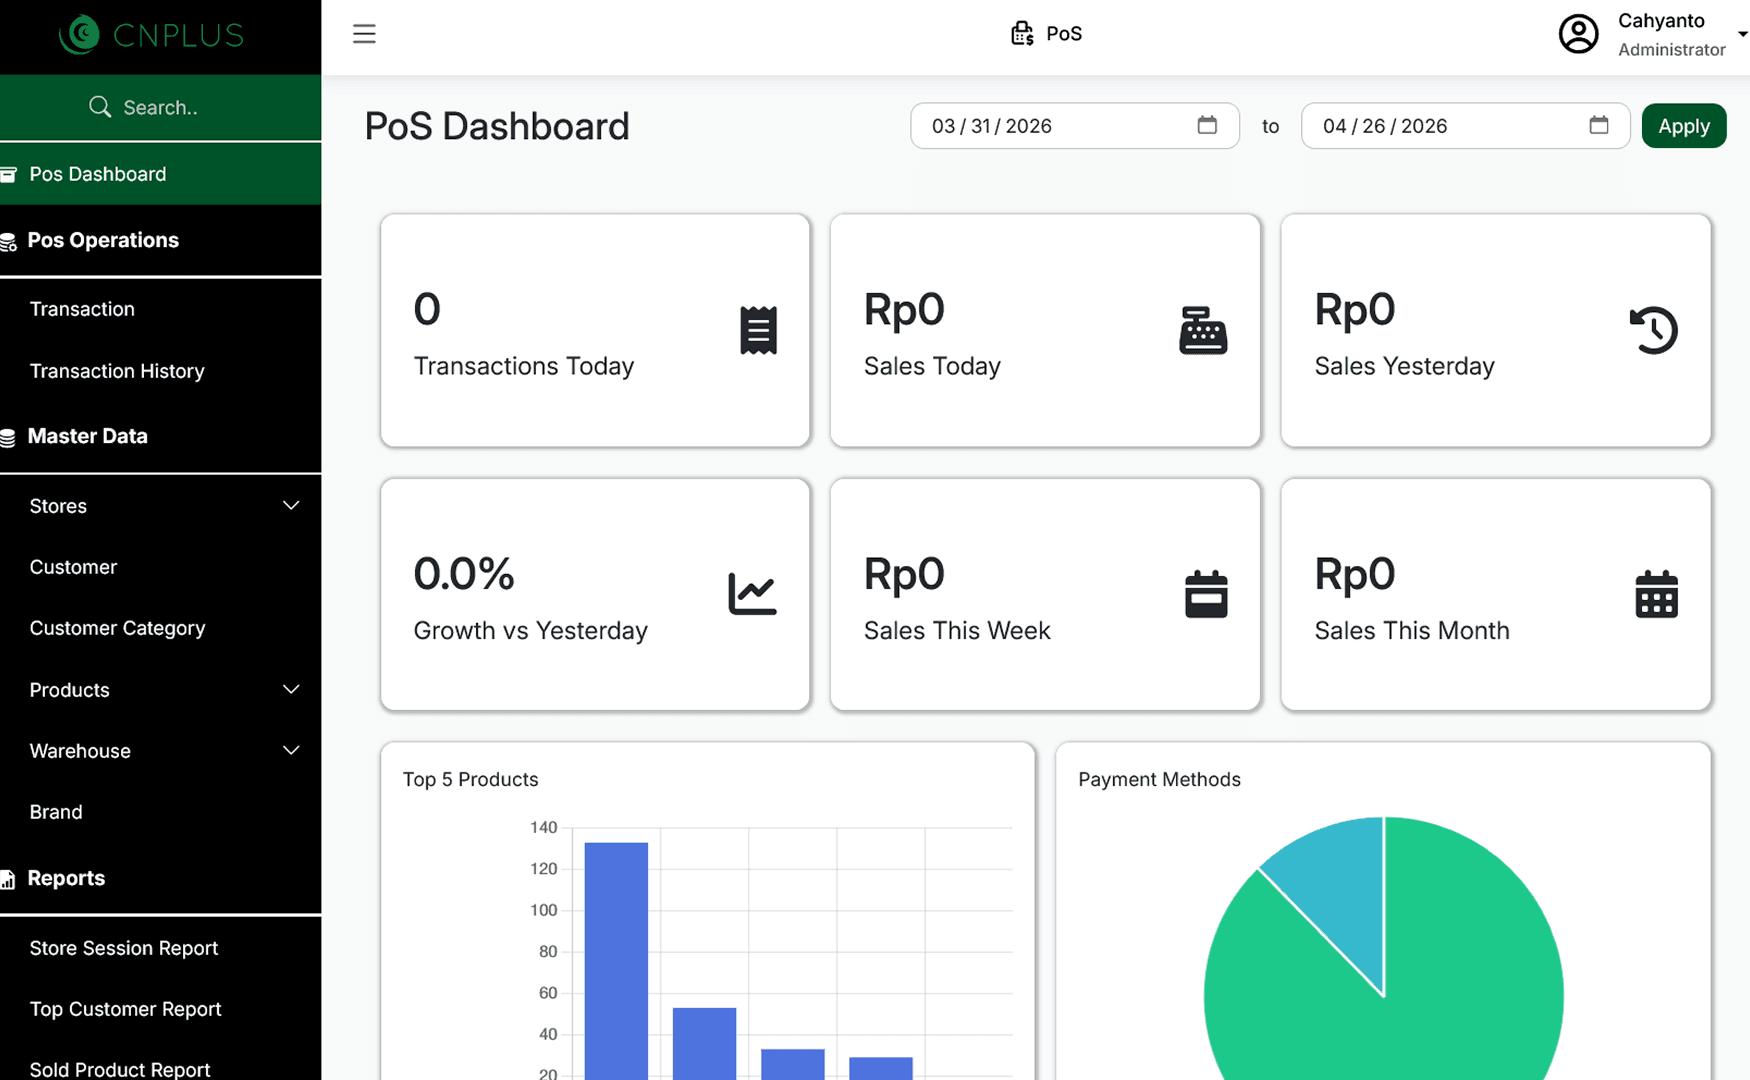Open the start date calendar picker
The image size is (1750, 1080).
(1207, 125)
